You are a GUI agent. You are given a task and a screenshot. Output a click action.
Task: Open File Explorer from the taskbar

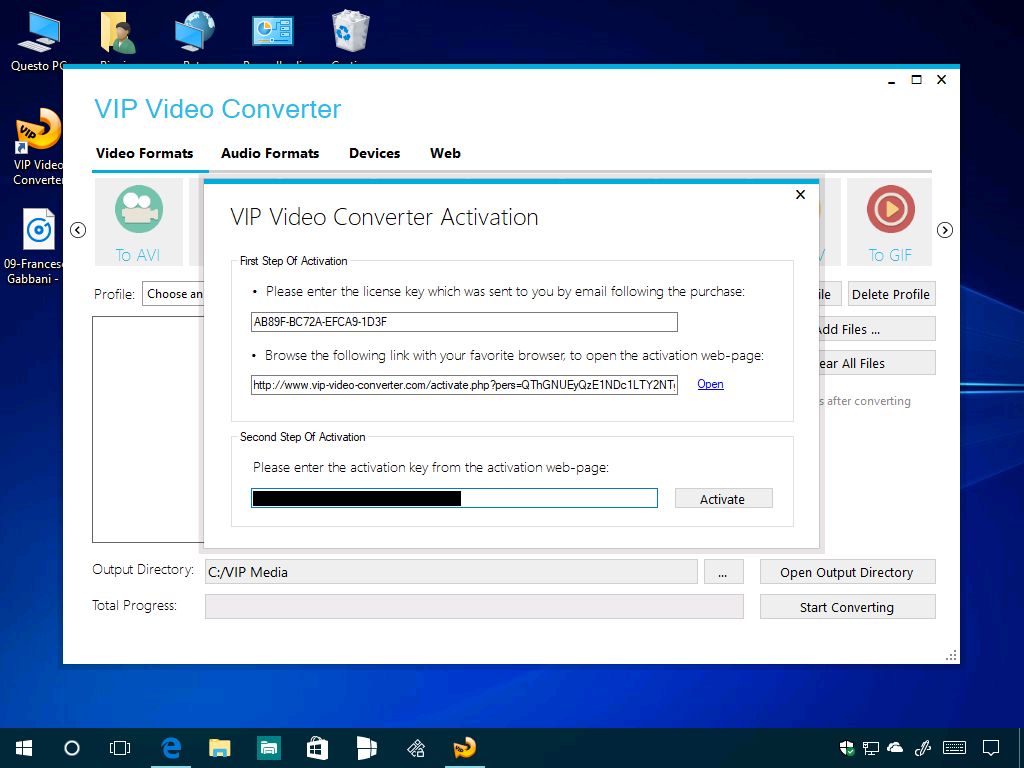[x=219, y=748]
